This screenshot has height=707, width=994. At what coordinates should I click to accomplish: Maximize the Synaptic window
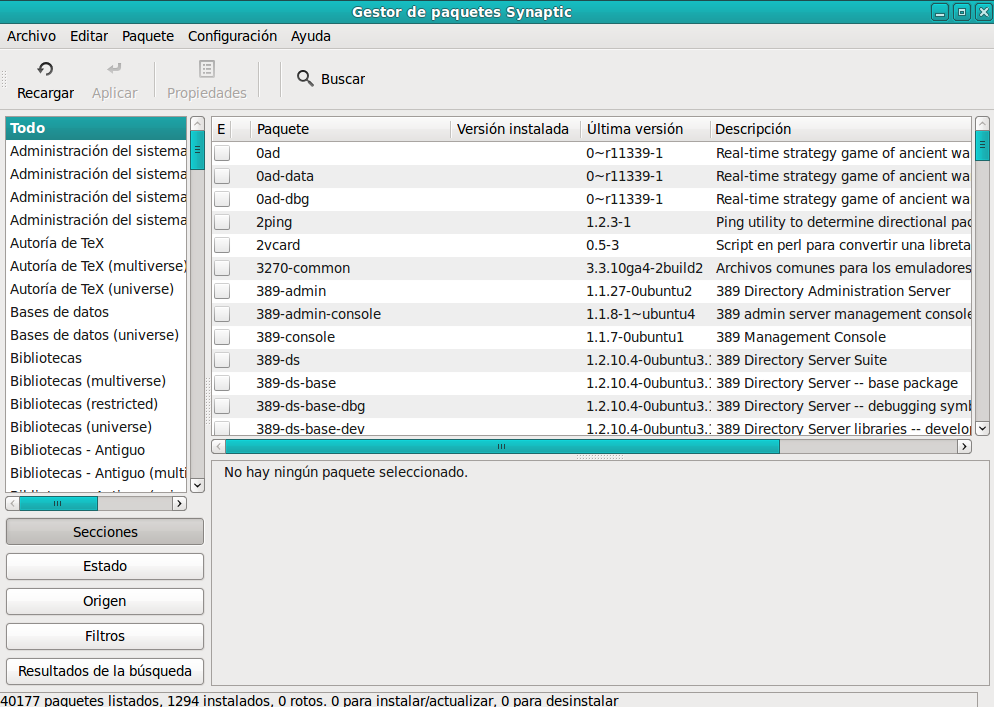962,11
